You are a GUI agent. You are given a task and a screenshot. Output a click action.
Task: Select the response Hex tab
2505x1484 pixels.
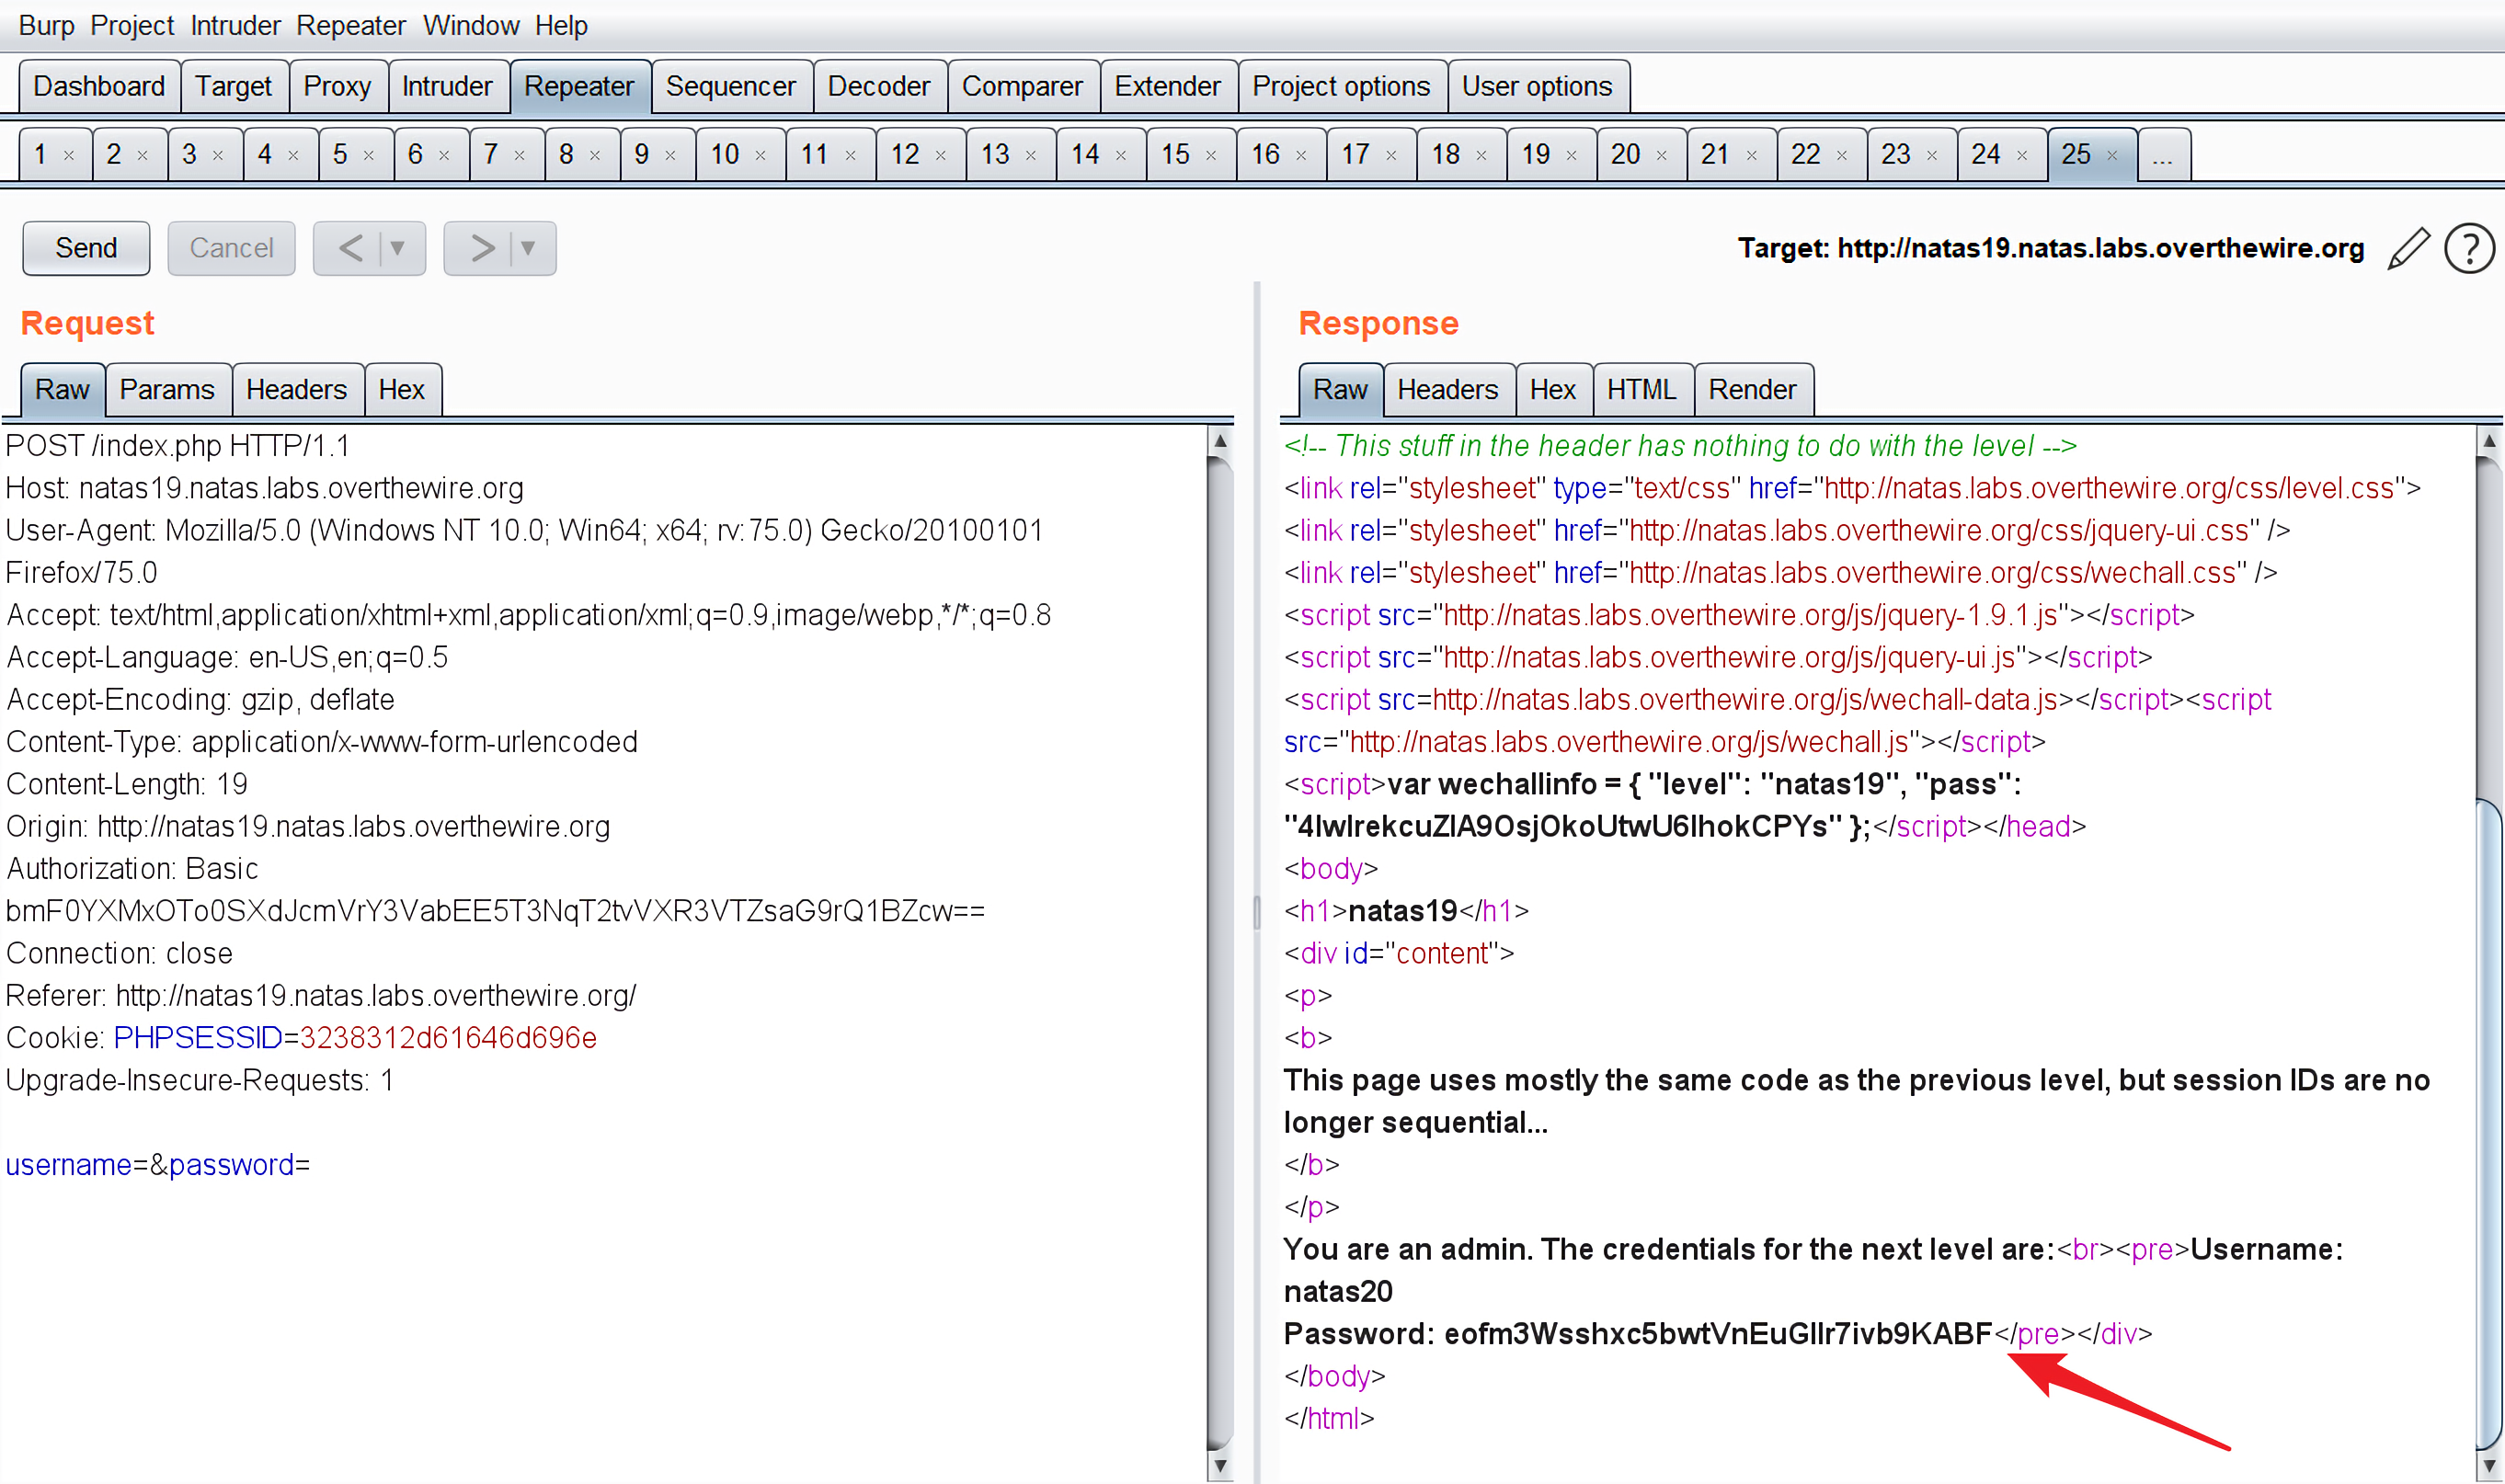[x=1553, y=390]
